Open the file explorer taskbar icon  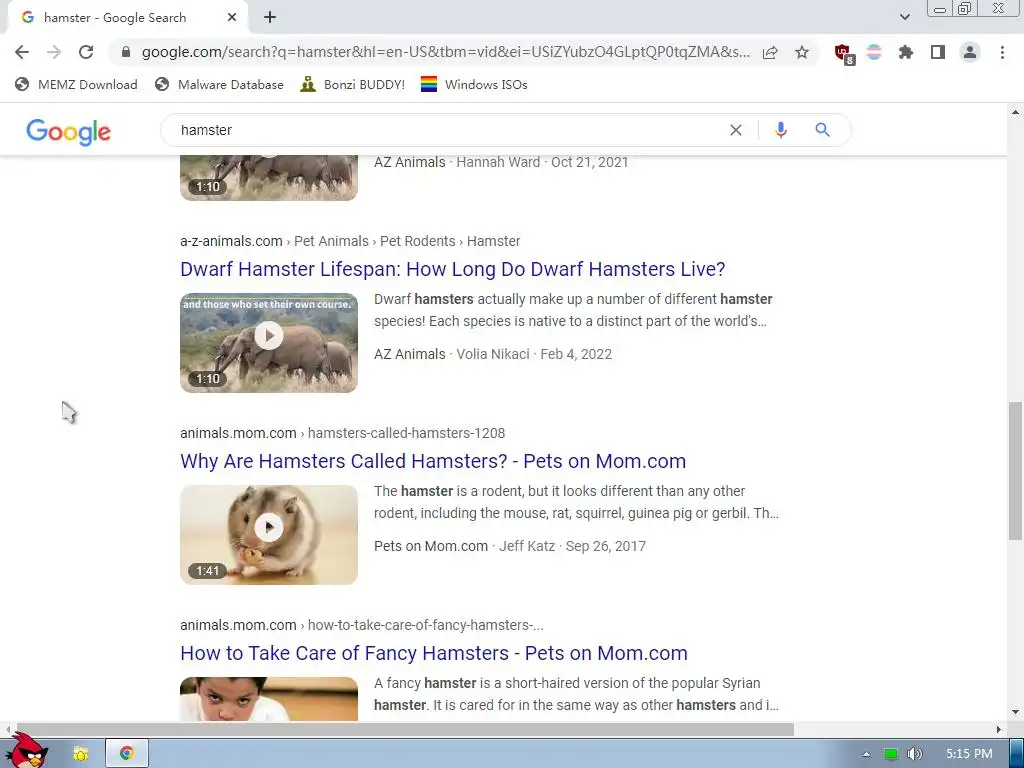pyautogui.click(x=81, y=754)
